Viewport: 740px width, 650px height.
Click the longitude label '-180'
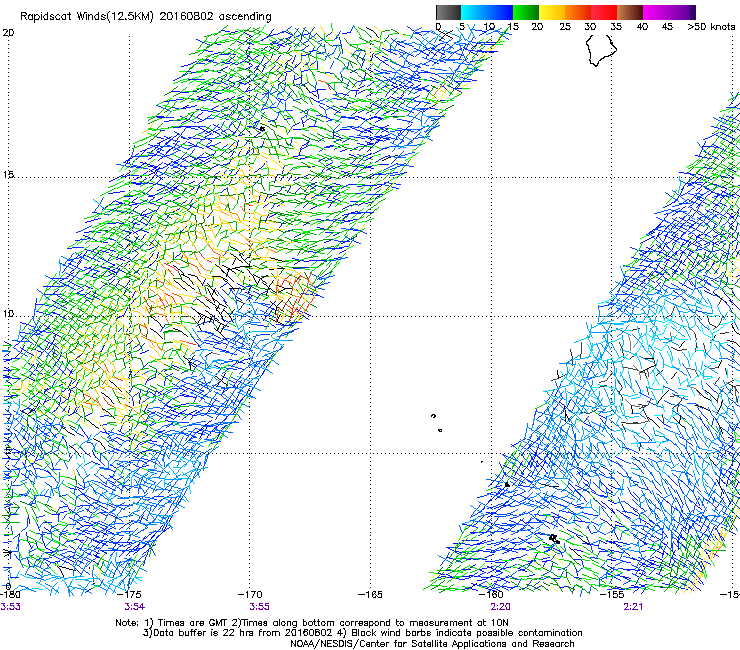pyautogui.click(x=10, y=594)
